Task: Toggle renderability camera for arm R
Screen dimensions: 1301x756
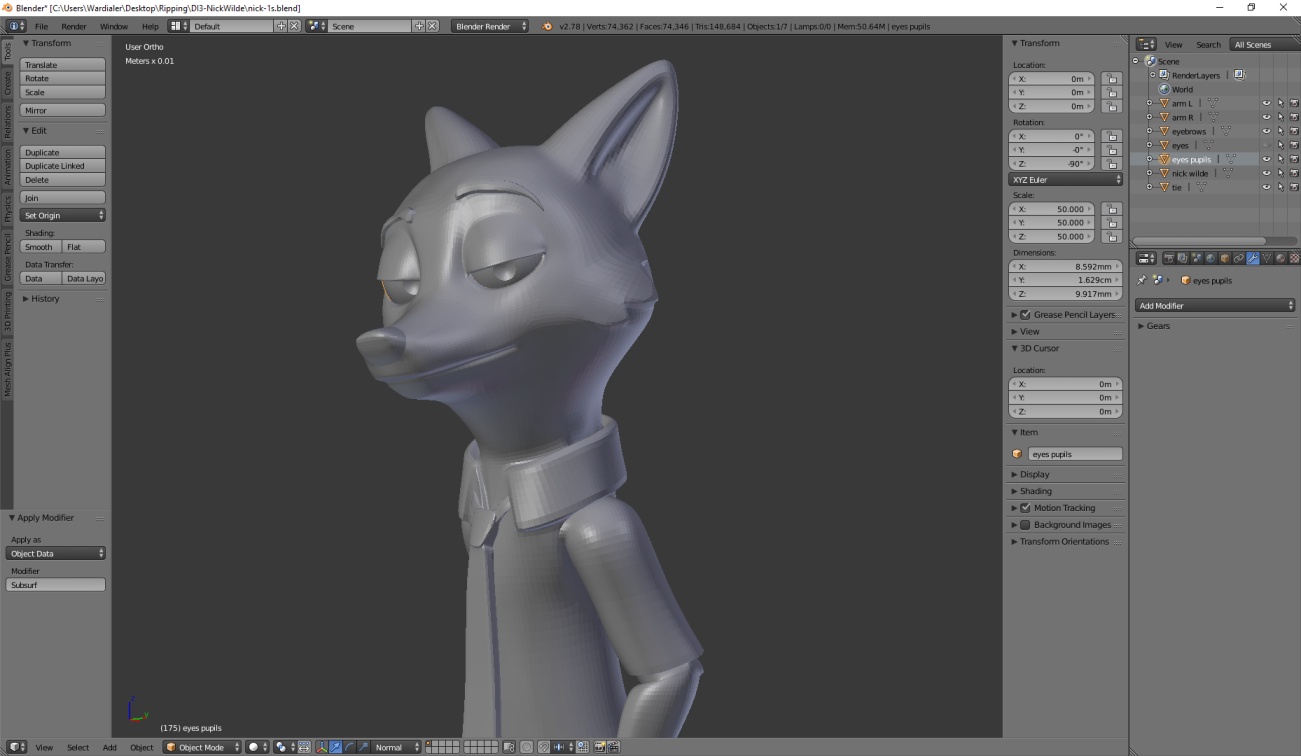Action: pyautogui.click(x=1294, y=117)
